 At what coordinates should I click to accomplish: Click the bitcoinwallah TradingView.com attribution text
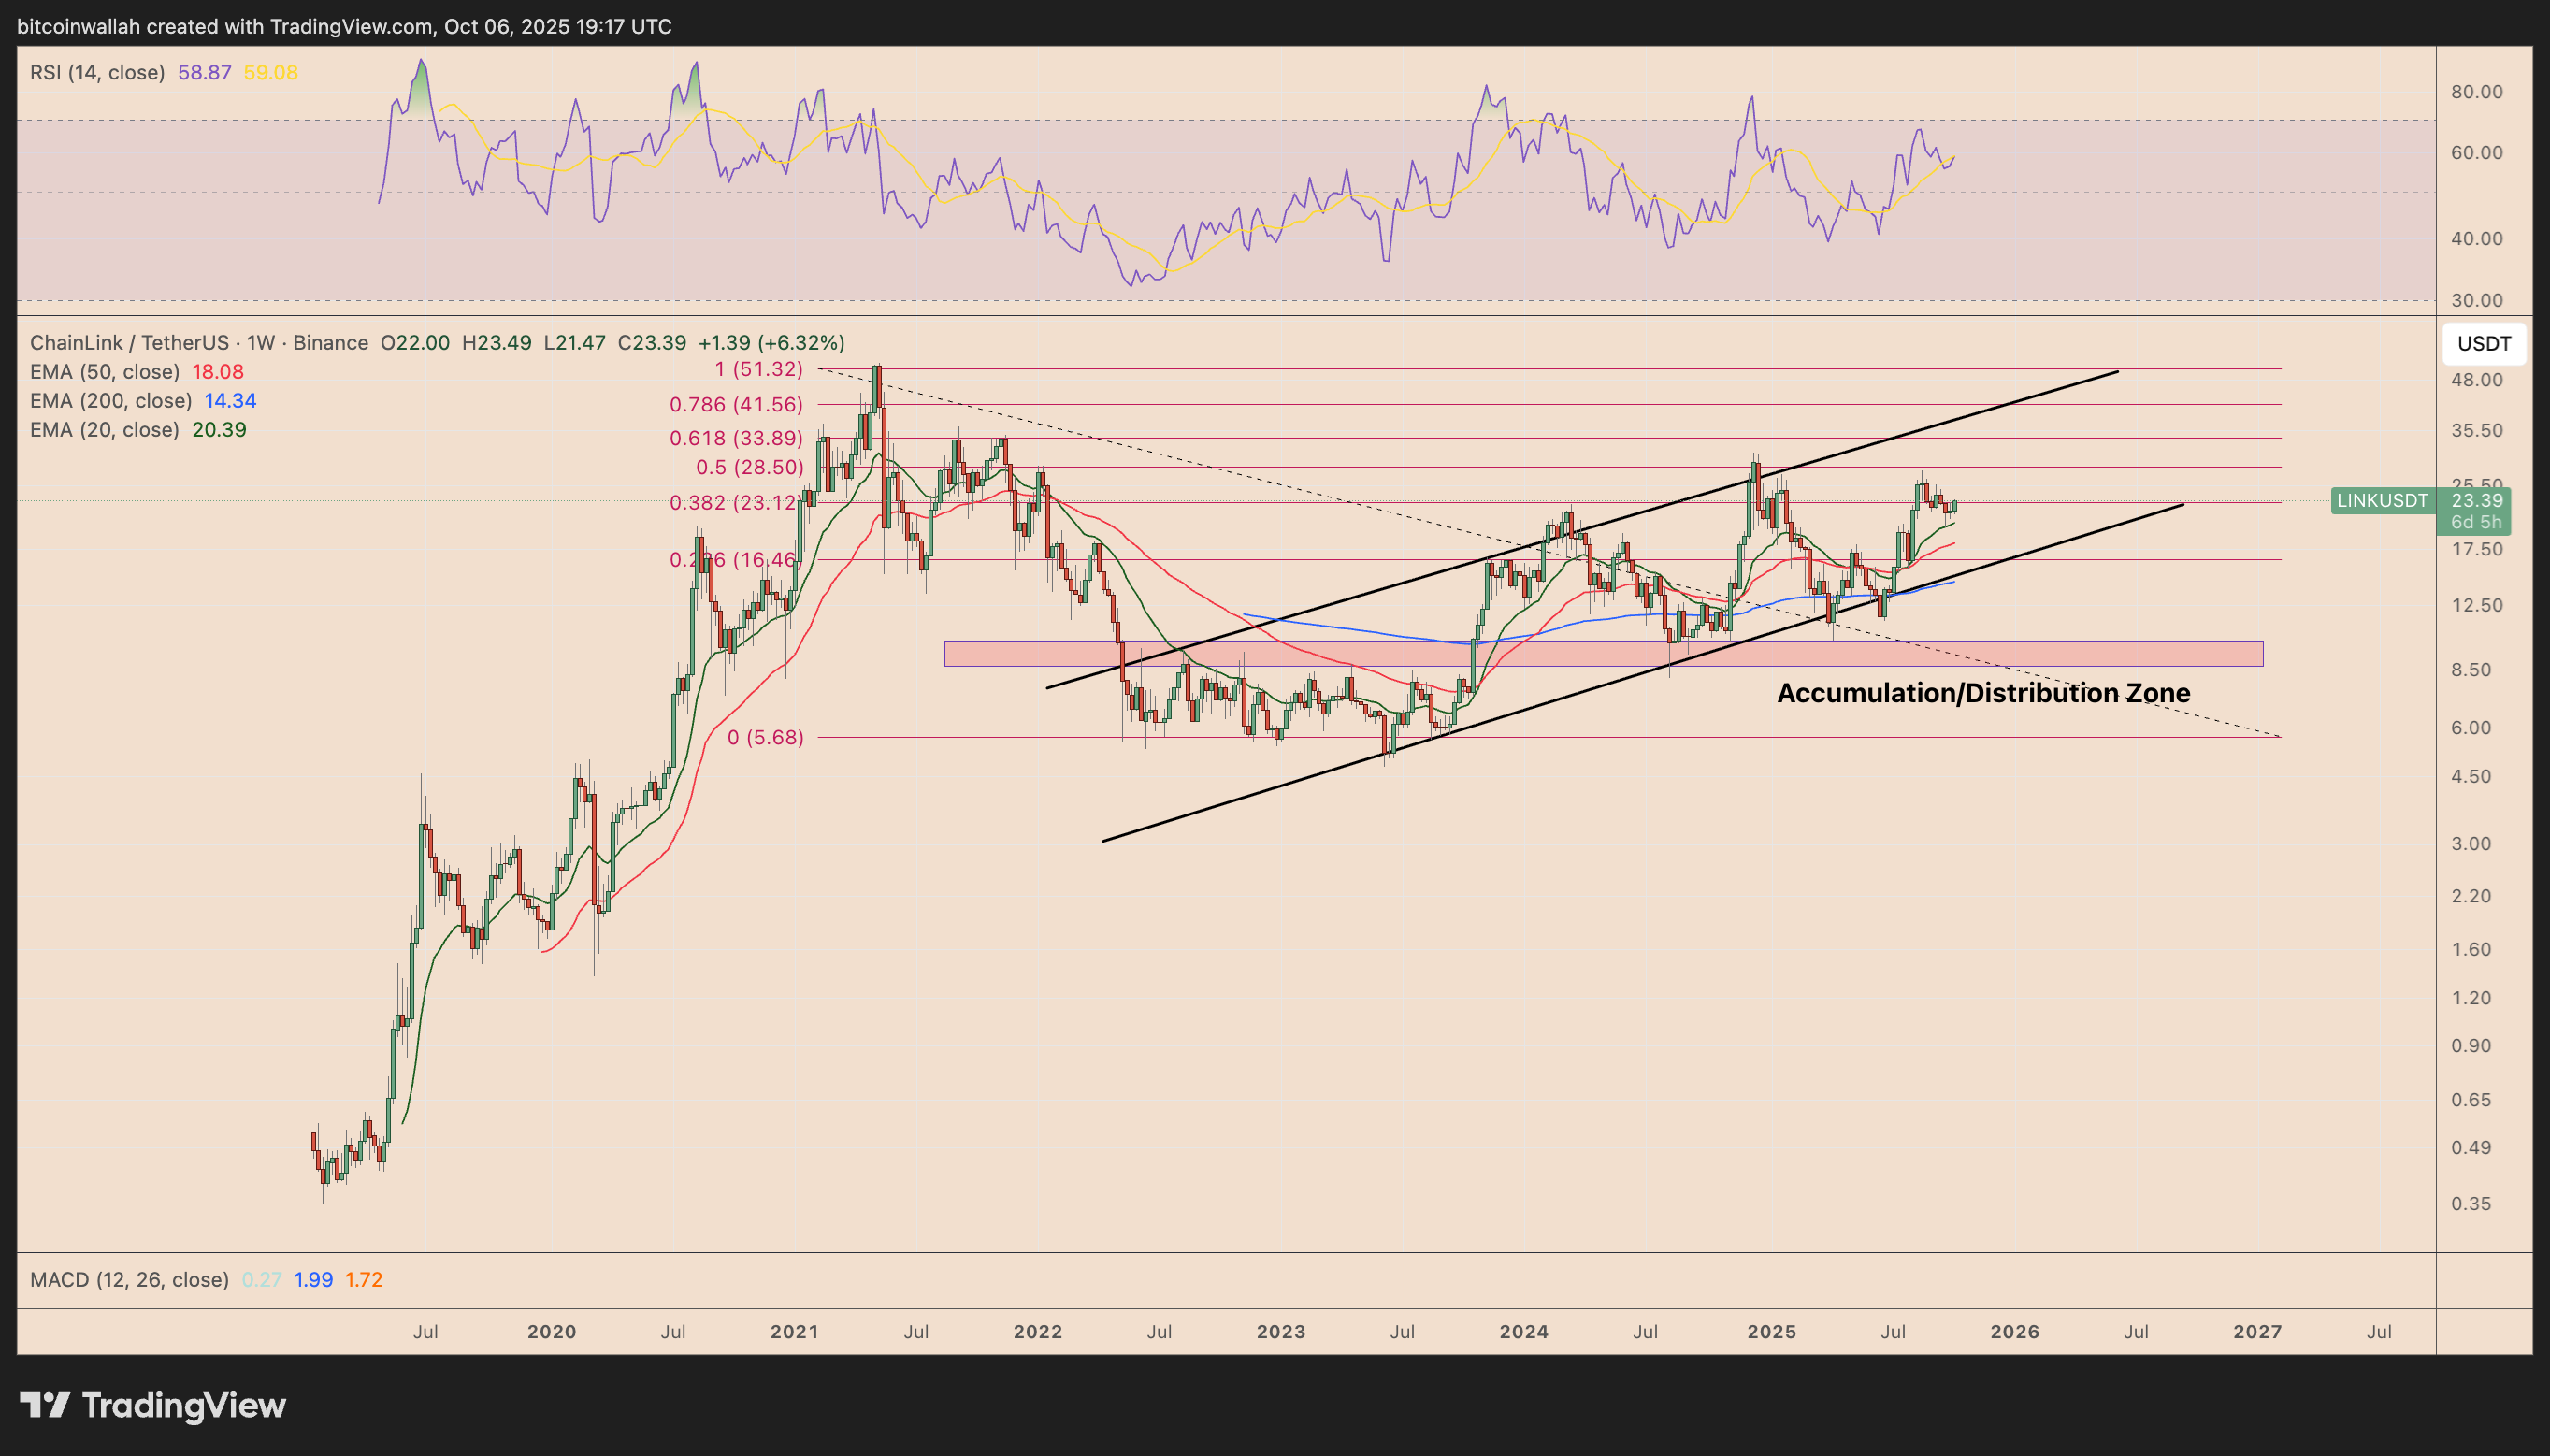(x=344, y=26)
